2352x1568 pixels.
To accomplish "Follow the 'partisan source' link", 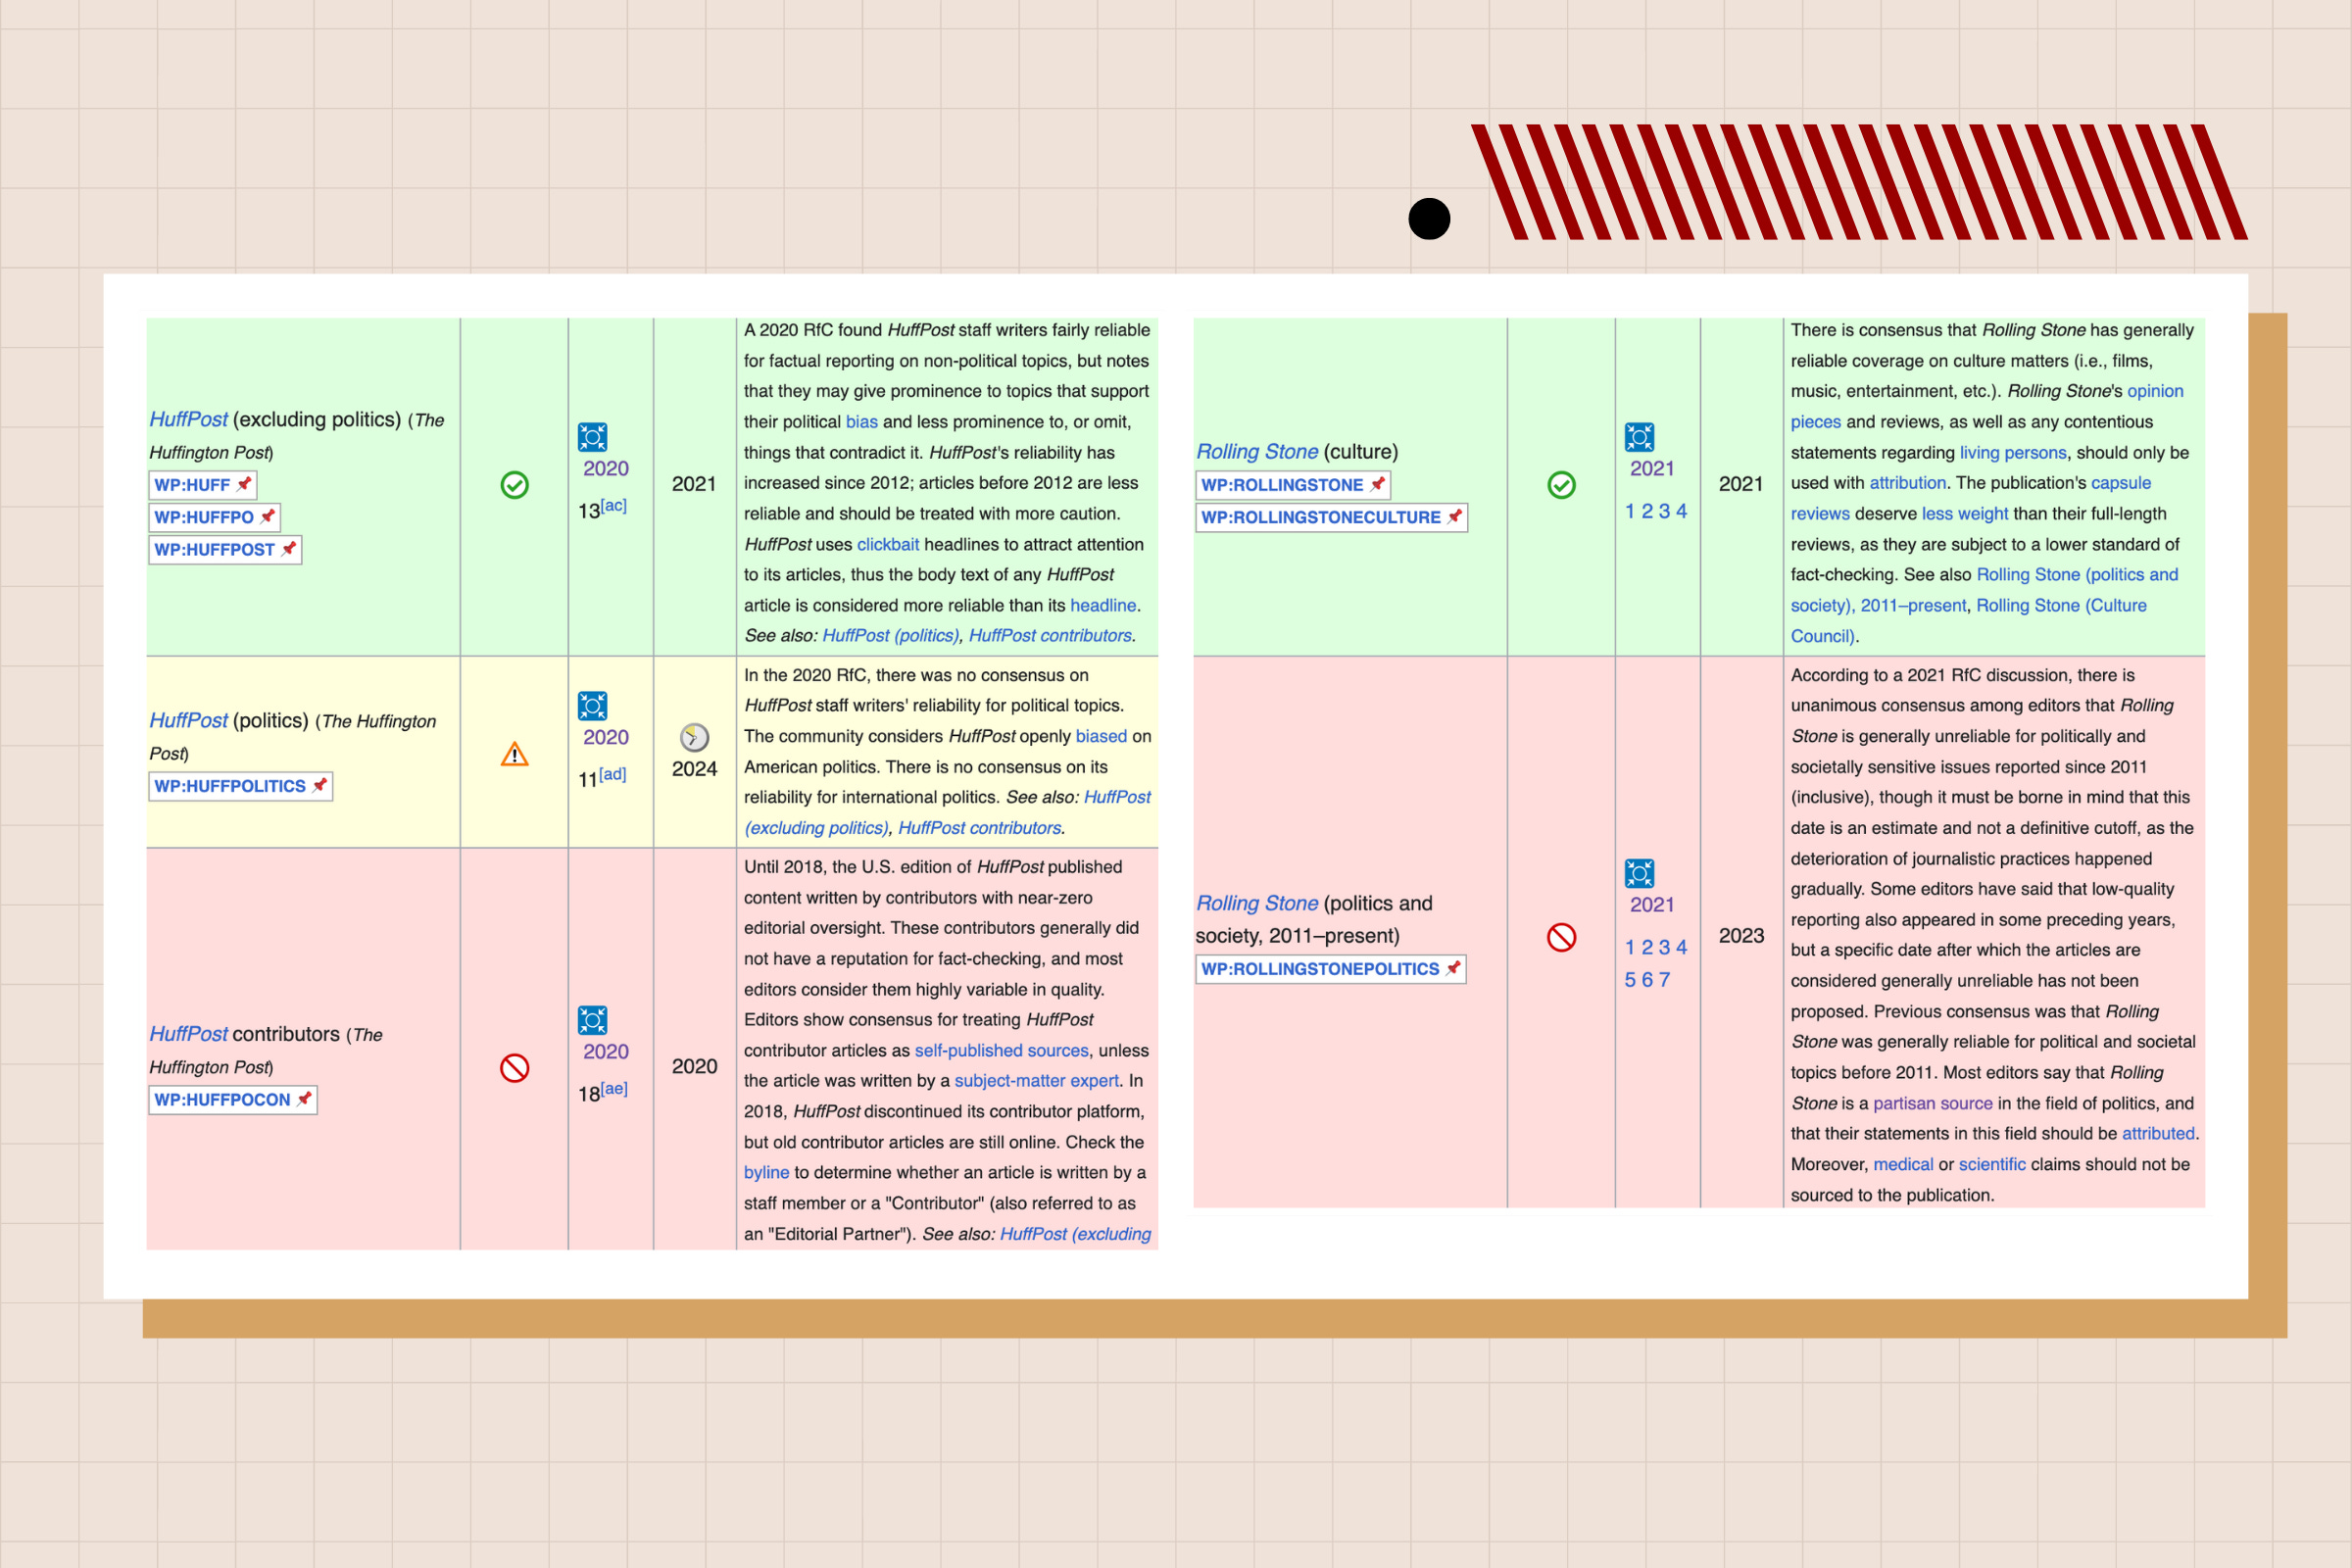I will pyautogui.click(x=1932, y=1103).
